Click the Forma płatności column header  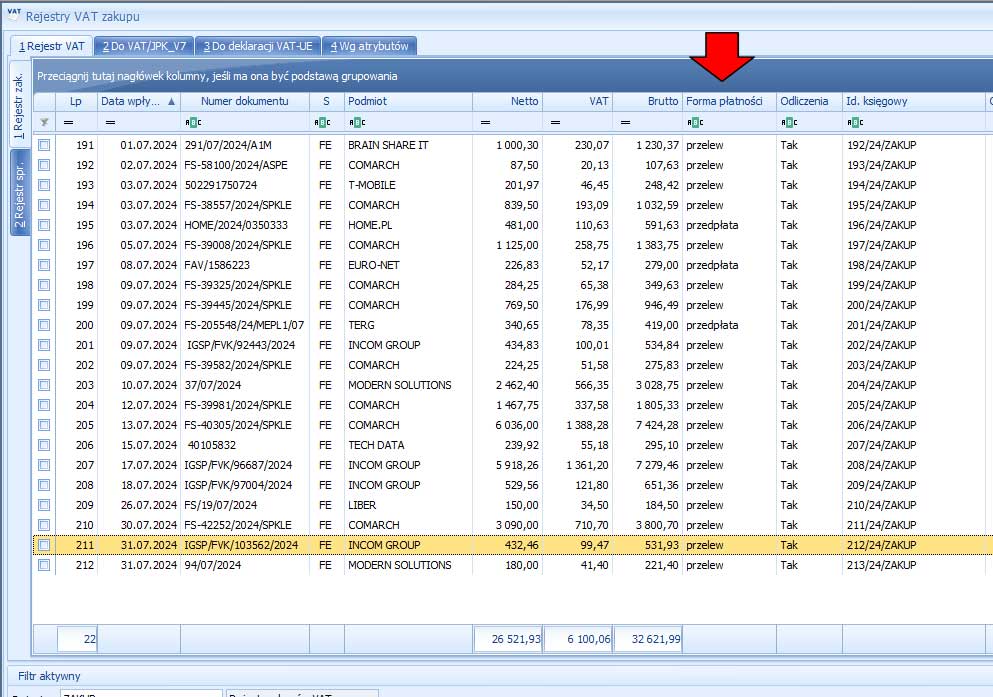[729, 101]
